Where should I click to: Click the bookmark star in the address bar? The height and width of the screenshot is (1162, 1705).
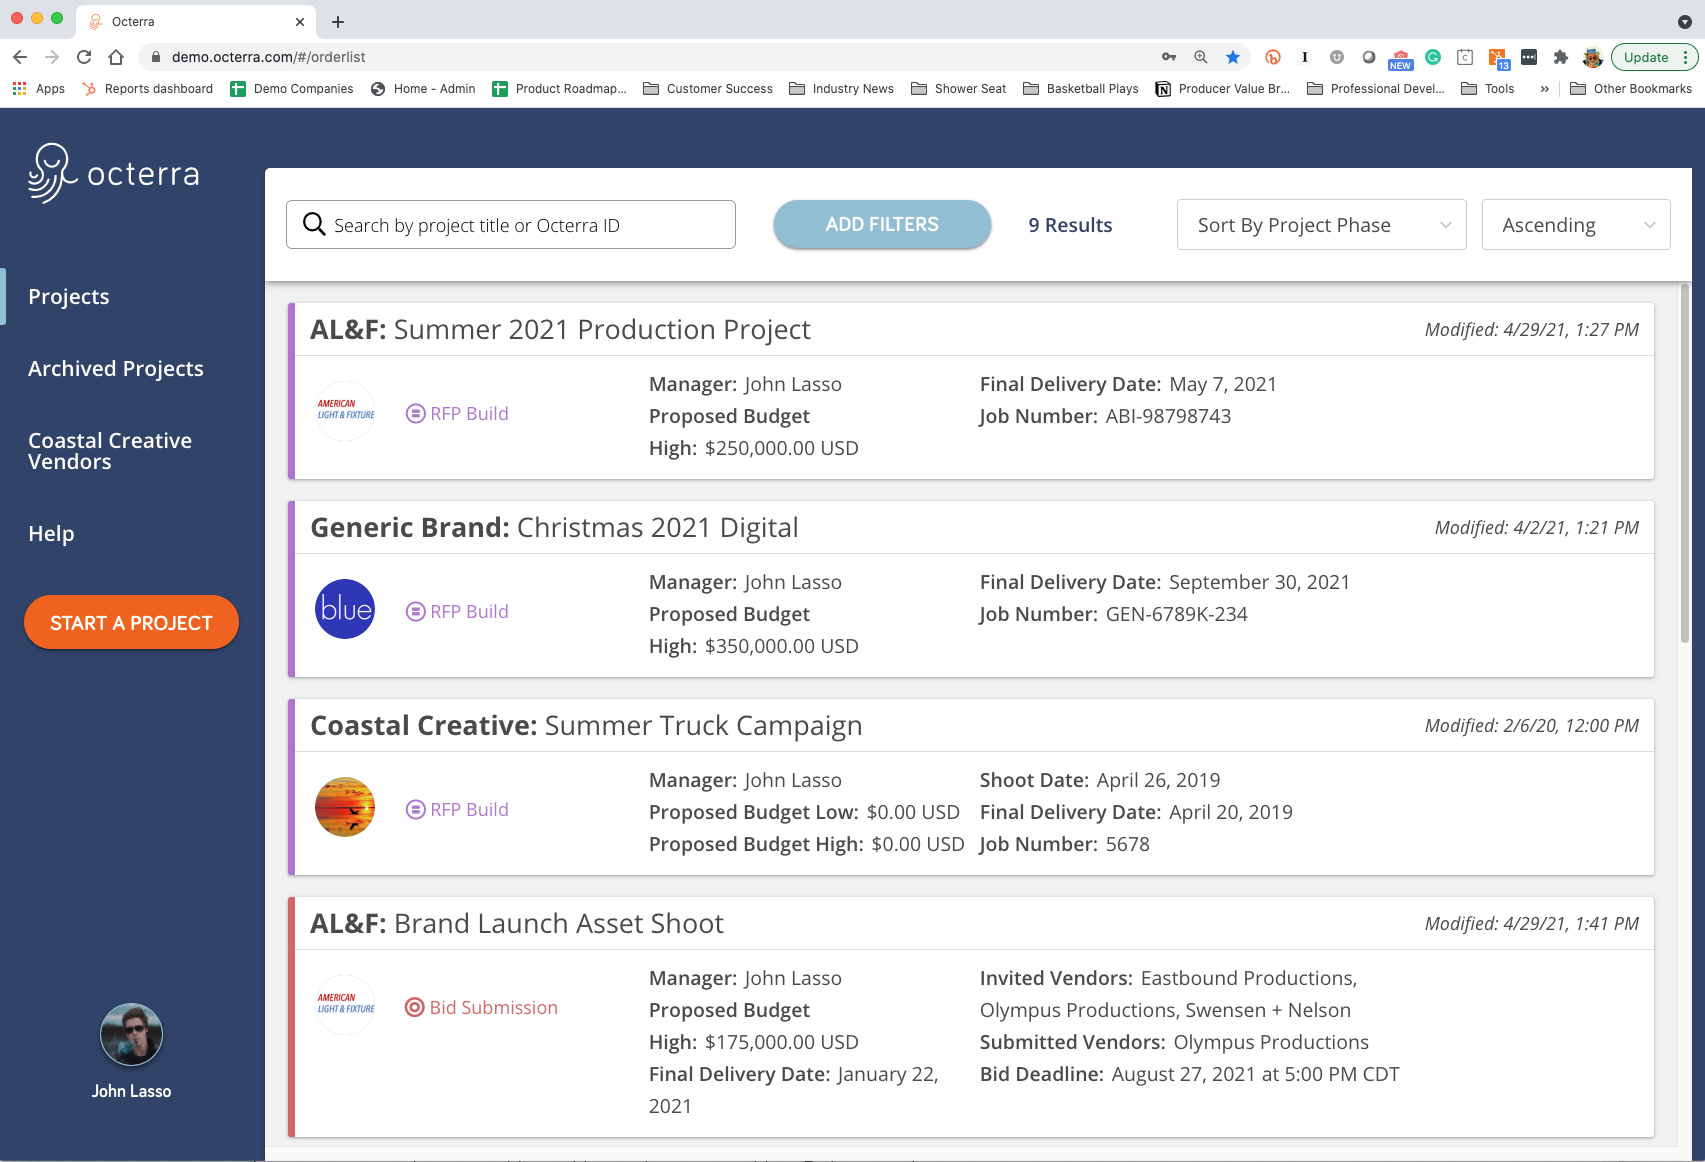pos(1232,57)
